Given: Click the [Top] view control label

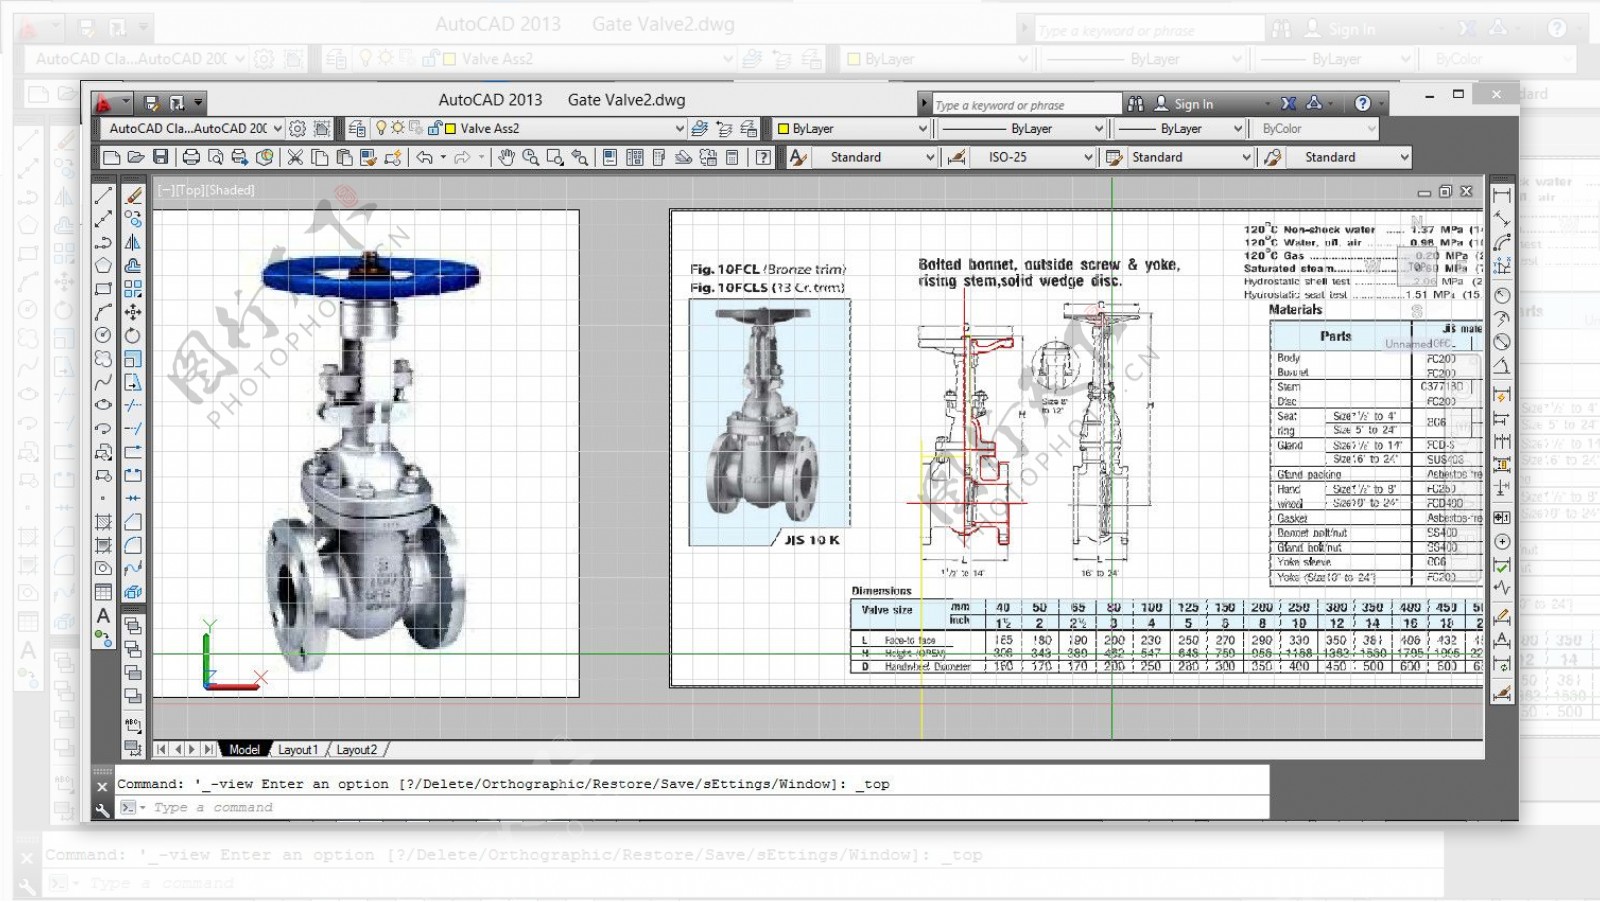Looking at the screenshot, I should click(191, 190).
